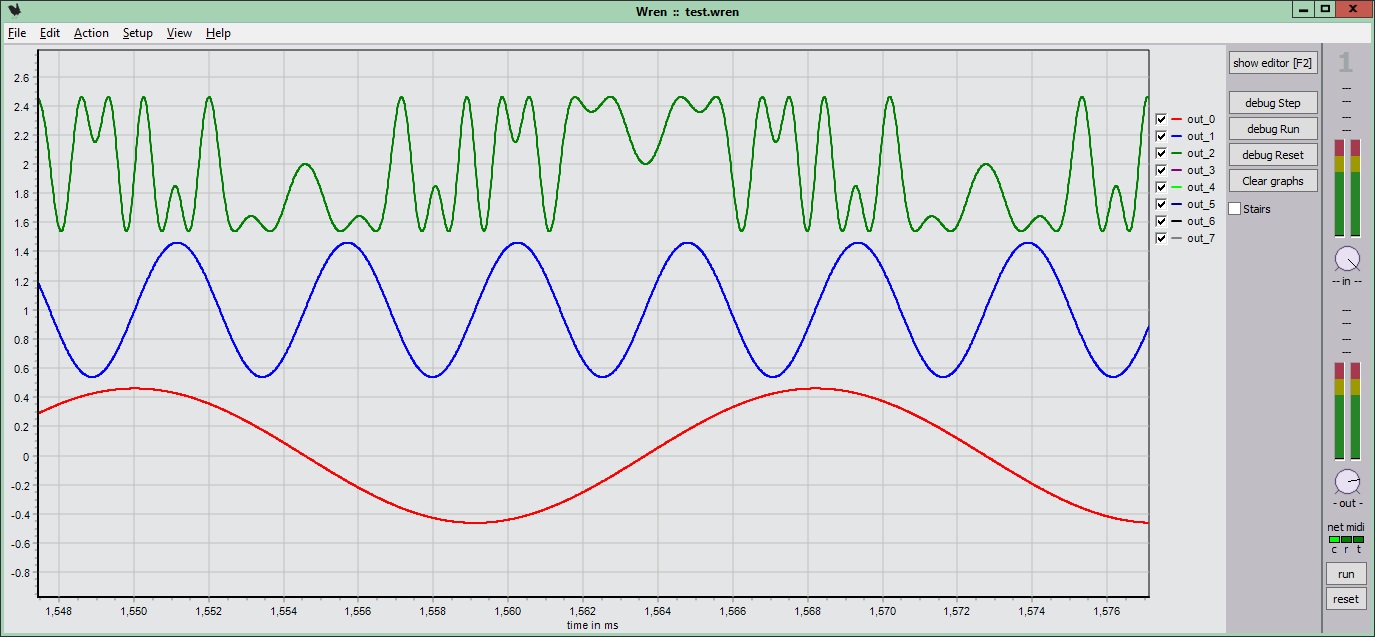
Task: Click the output level knob
Action: [x=1347, y=481]
